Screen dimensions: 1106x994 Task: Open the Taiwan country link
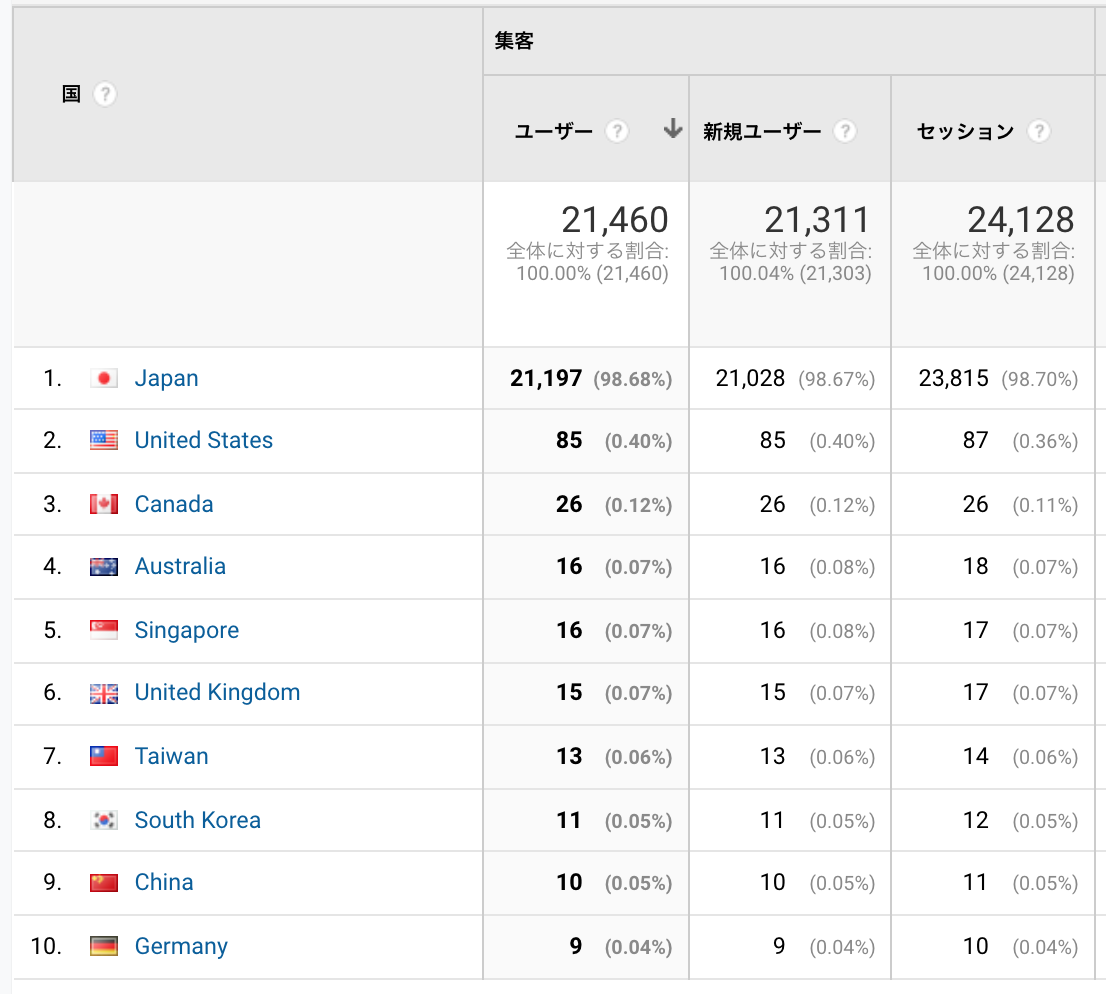tap(171, 756)
